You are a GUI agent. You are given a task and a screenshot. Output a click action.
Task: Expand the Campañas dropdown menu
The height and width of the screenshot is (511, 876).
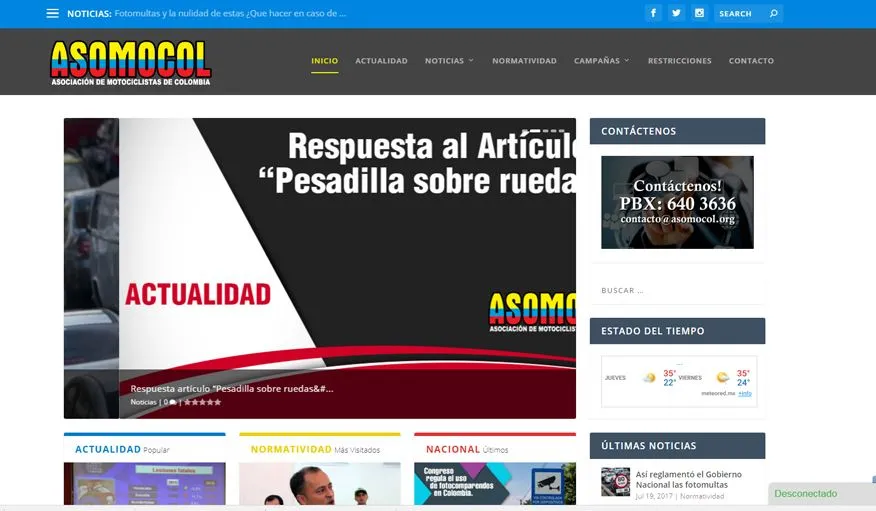(602, 60)
